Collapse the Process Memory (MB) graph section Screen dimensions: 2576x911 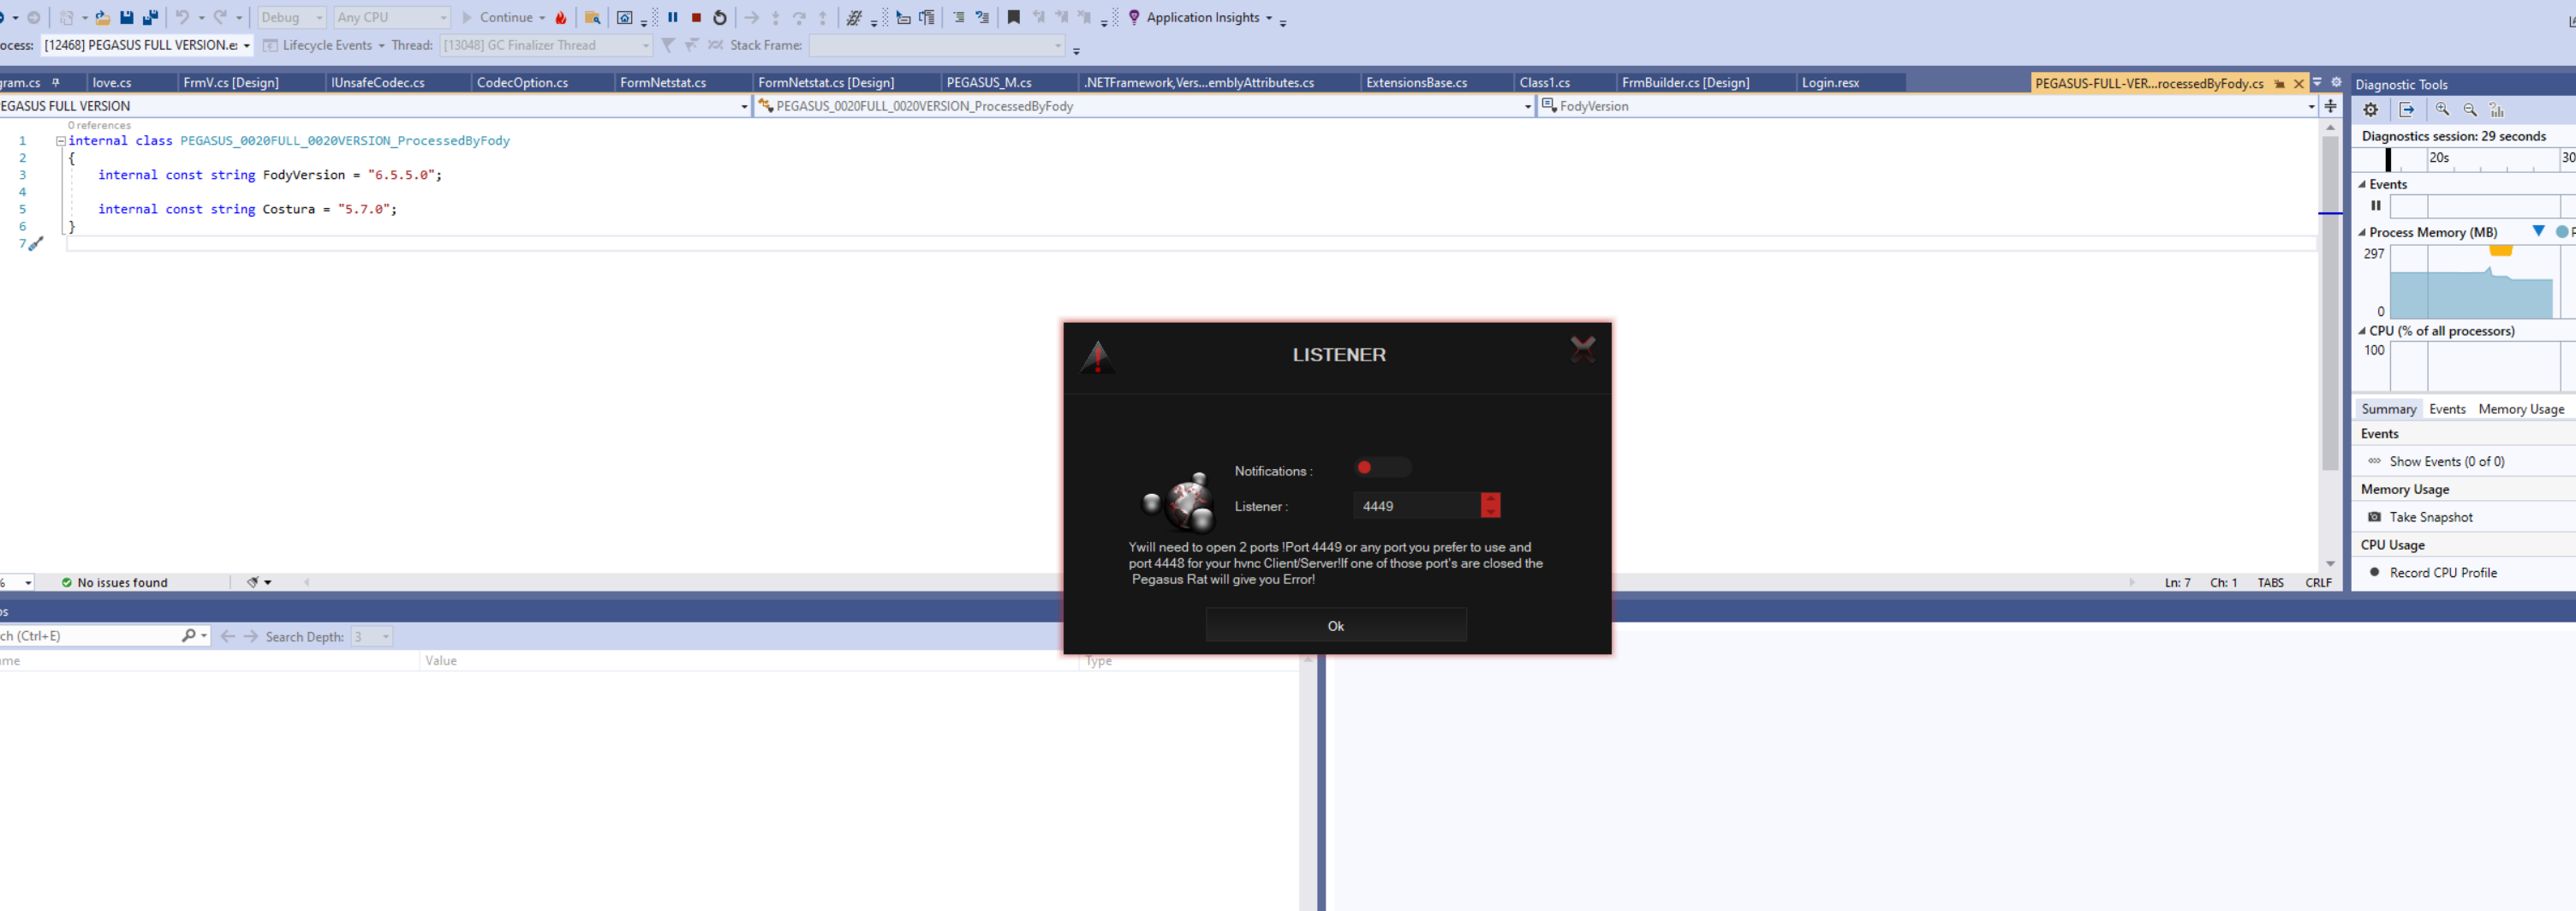[2362, 232]
